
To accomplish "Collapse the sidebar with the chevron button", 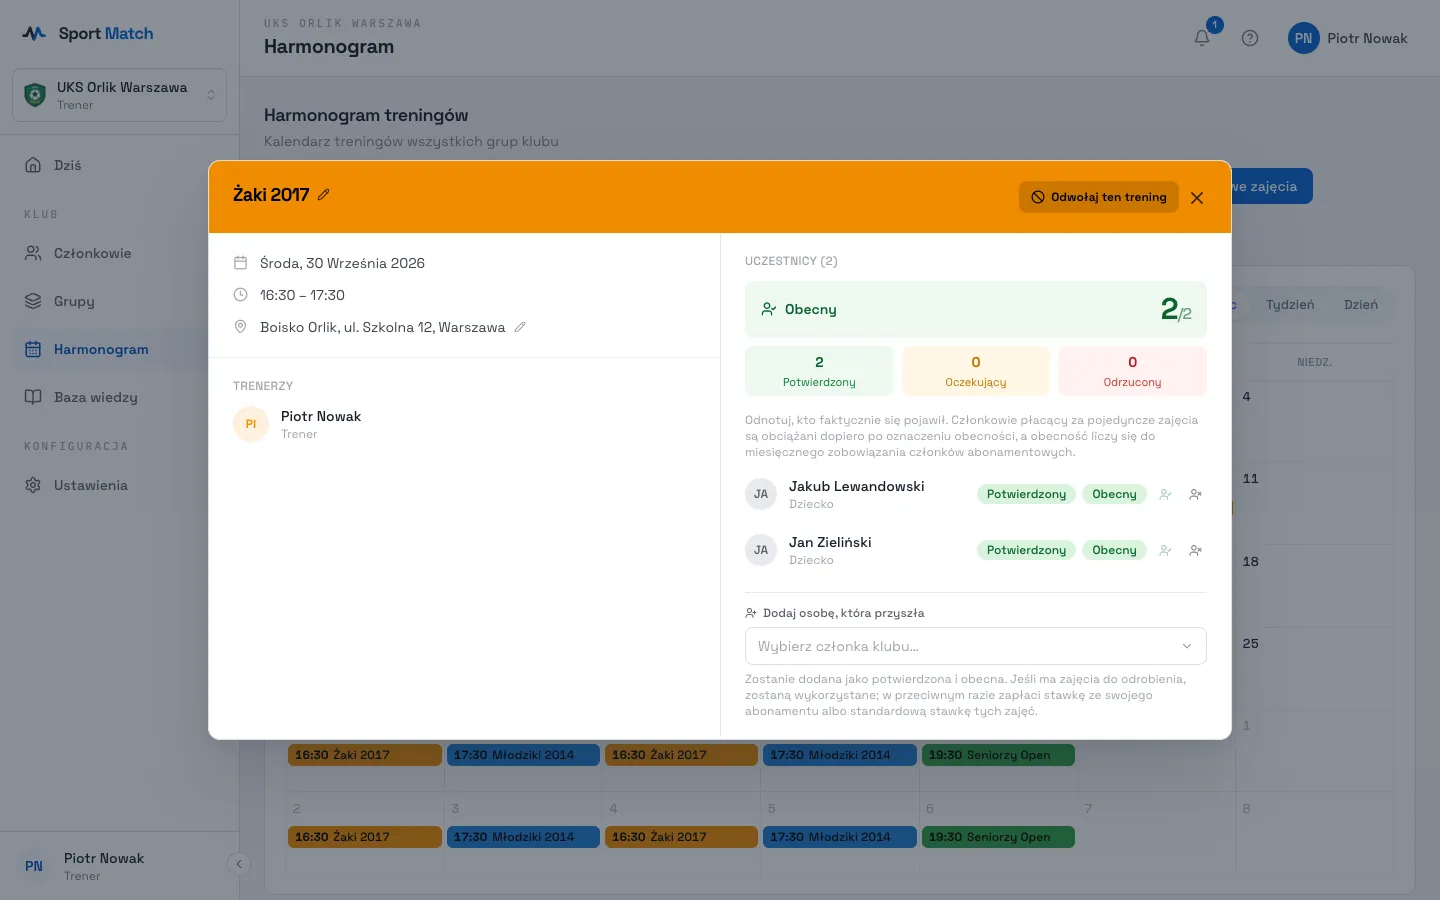I will pos(238,864).
